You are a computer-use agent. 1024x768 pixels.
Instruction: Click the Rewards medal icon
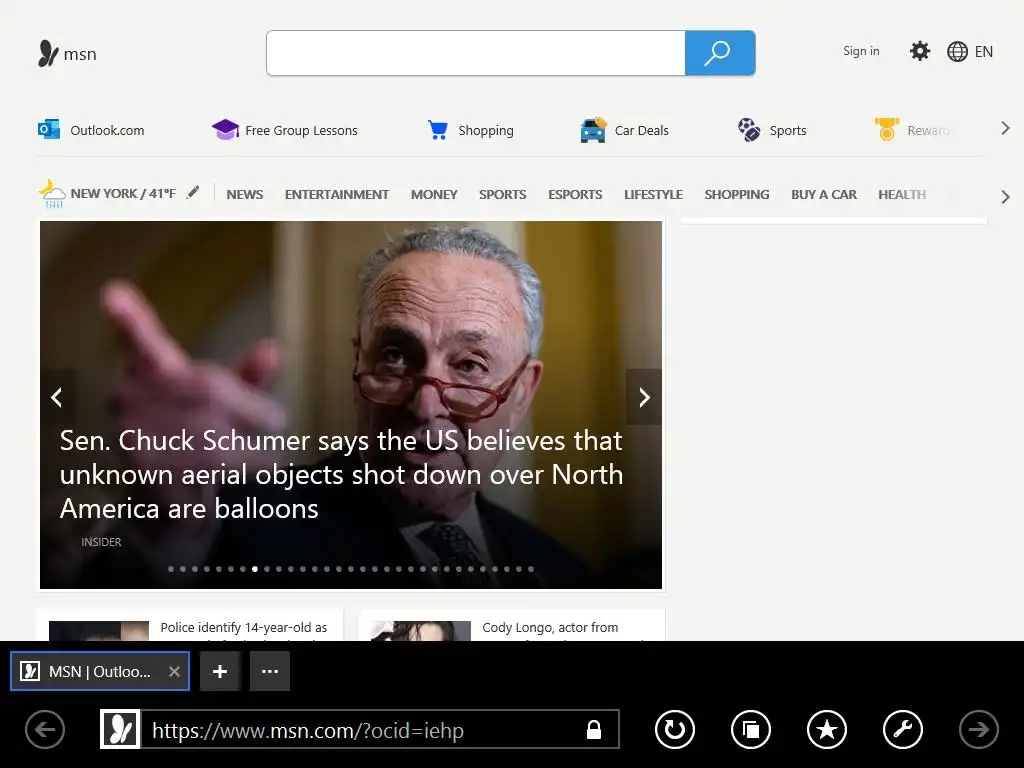pos(887,129)
